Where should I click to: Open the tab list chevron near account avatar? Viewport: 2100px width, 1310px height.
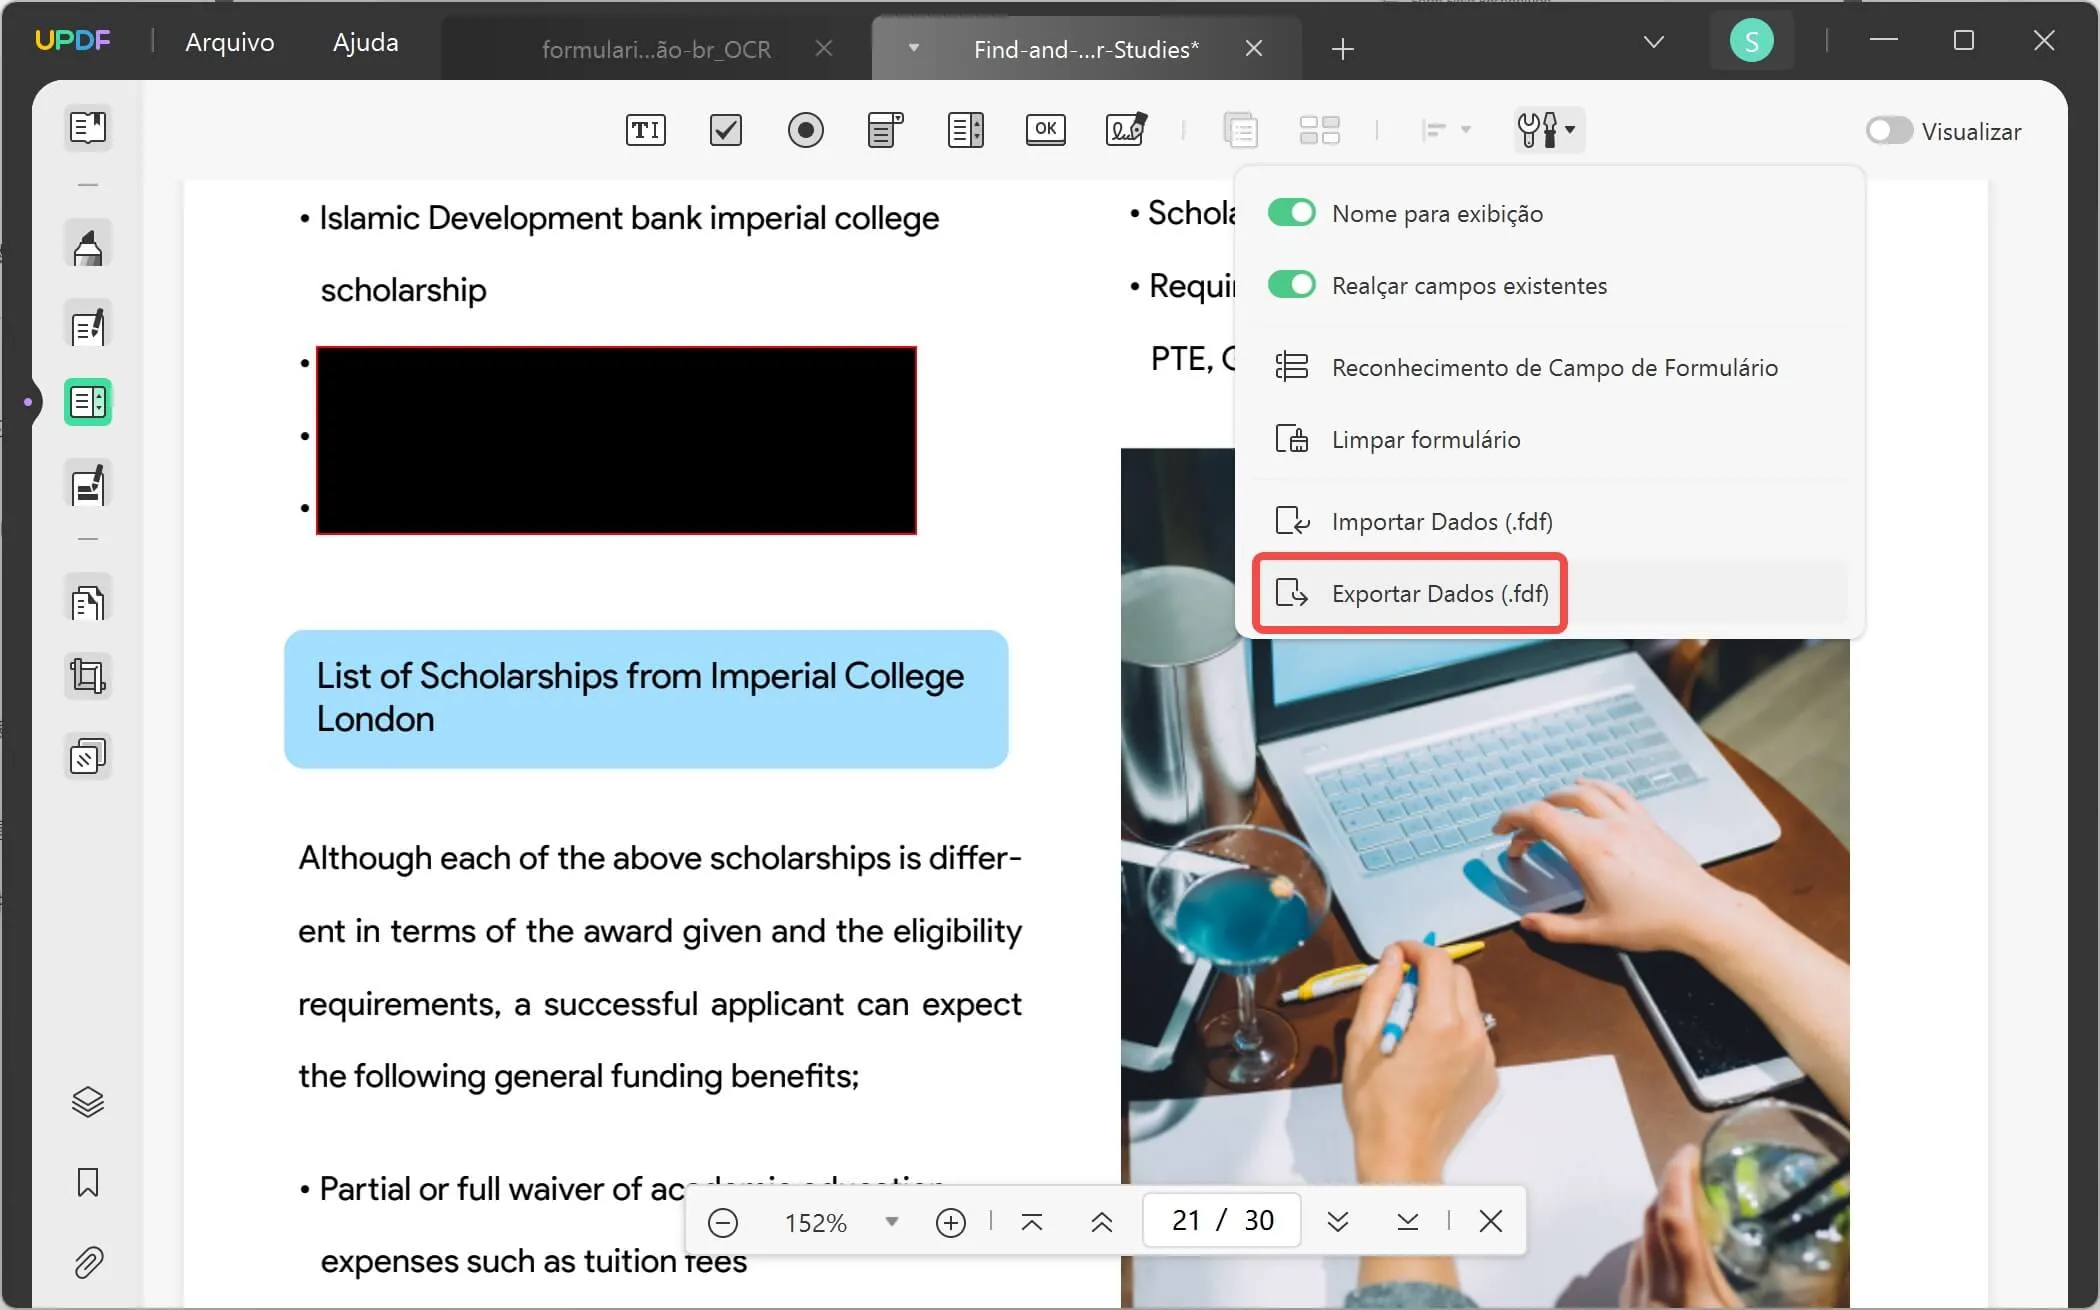[1653, 42]
